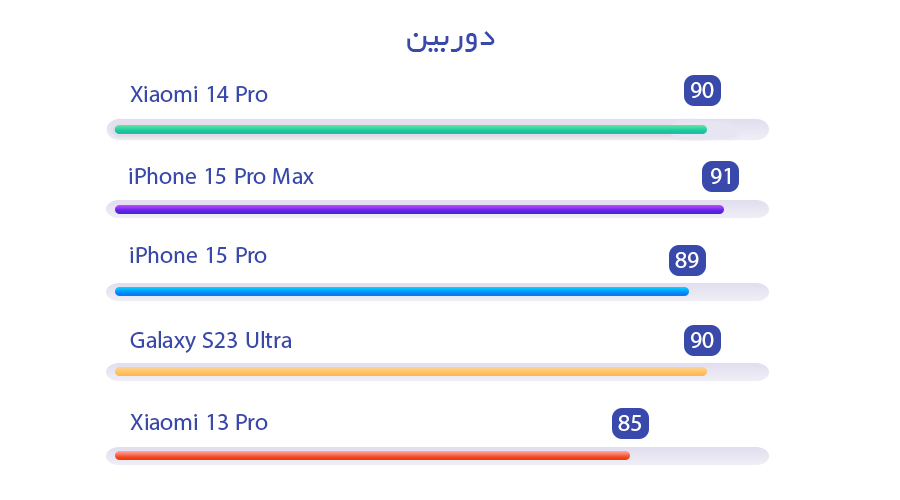Image resolution: width=900 pixels, height=500 pixels.
Task: Select the 91 score badge
Action: pyautogui.click(x=720, y=177)
